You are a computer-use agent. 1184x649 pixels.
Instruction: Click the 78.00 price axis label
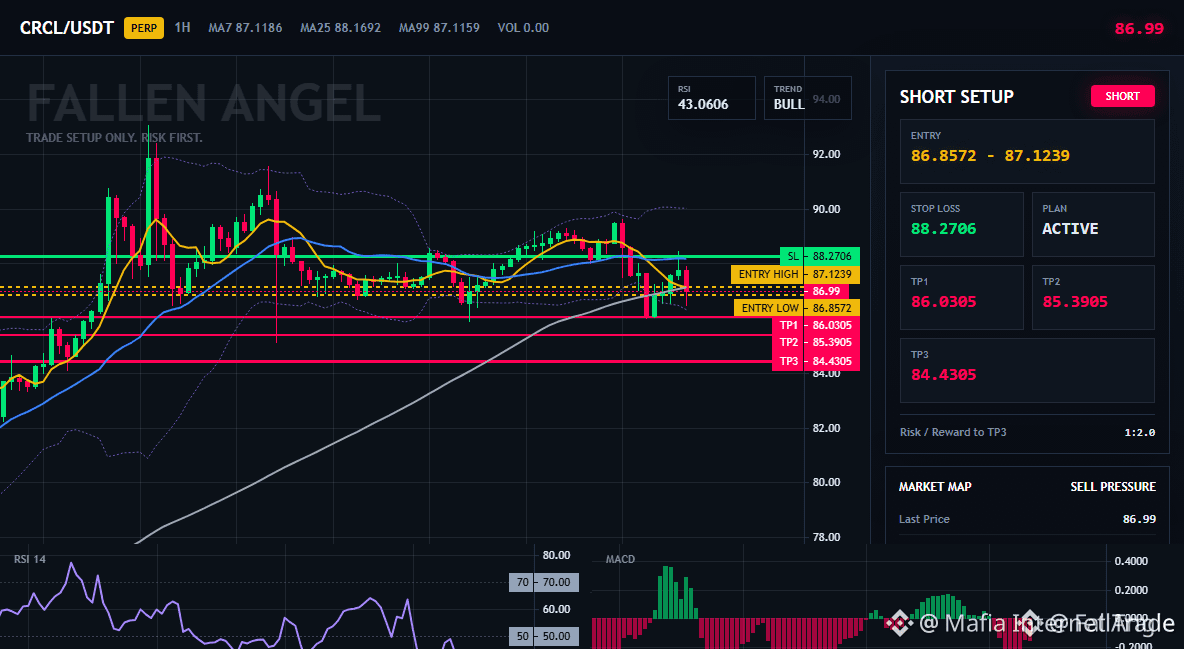point(826,537)
